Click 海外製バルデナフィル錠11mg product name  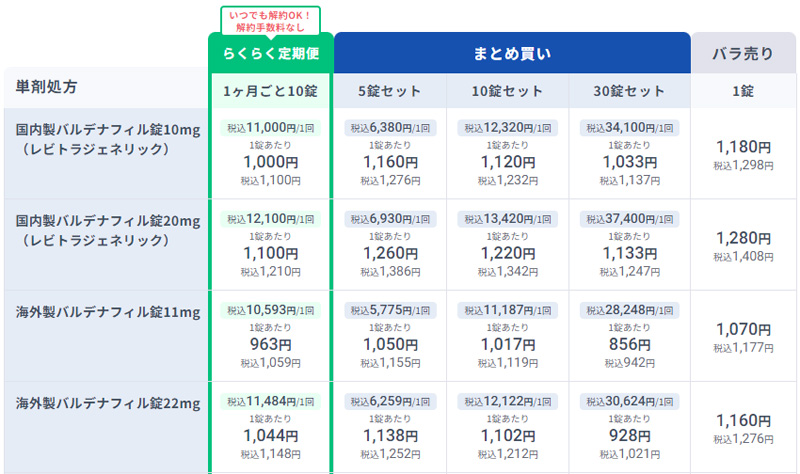click(x=107, y=313)
